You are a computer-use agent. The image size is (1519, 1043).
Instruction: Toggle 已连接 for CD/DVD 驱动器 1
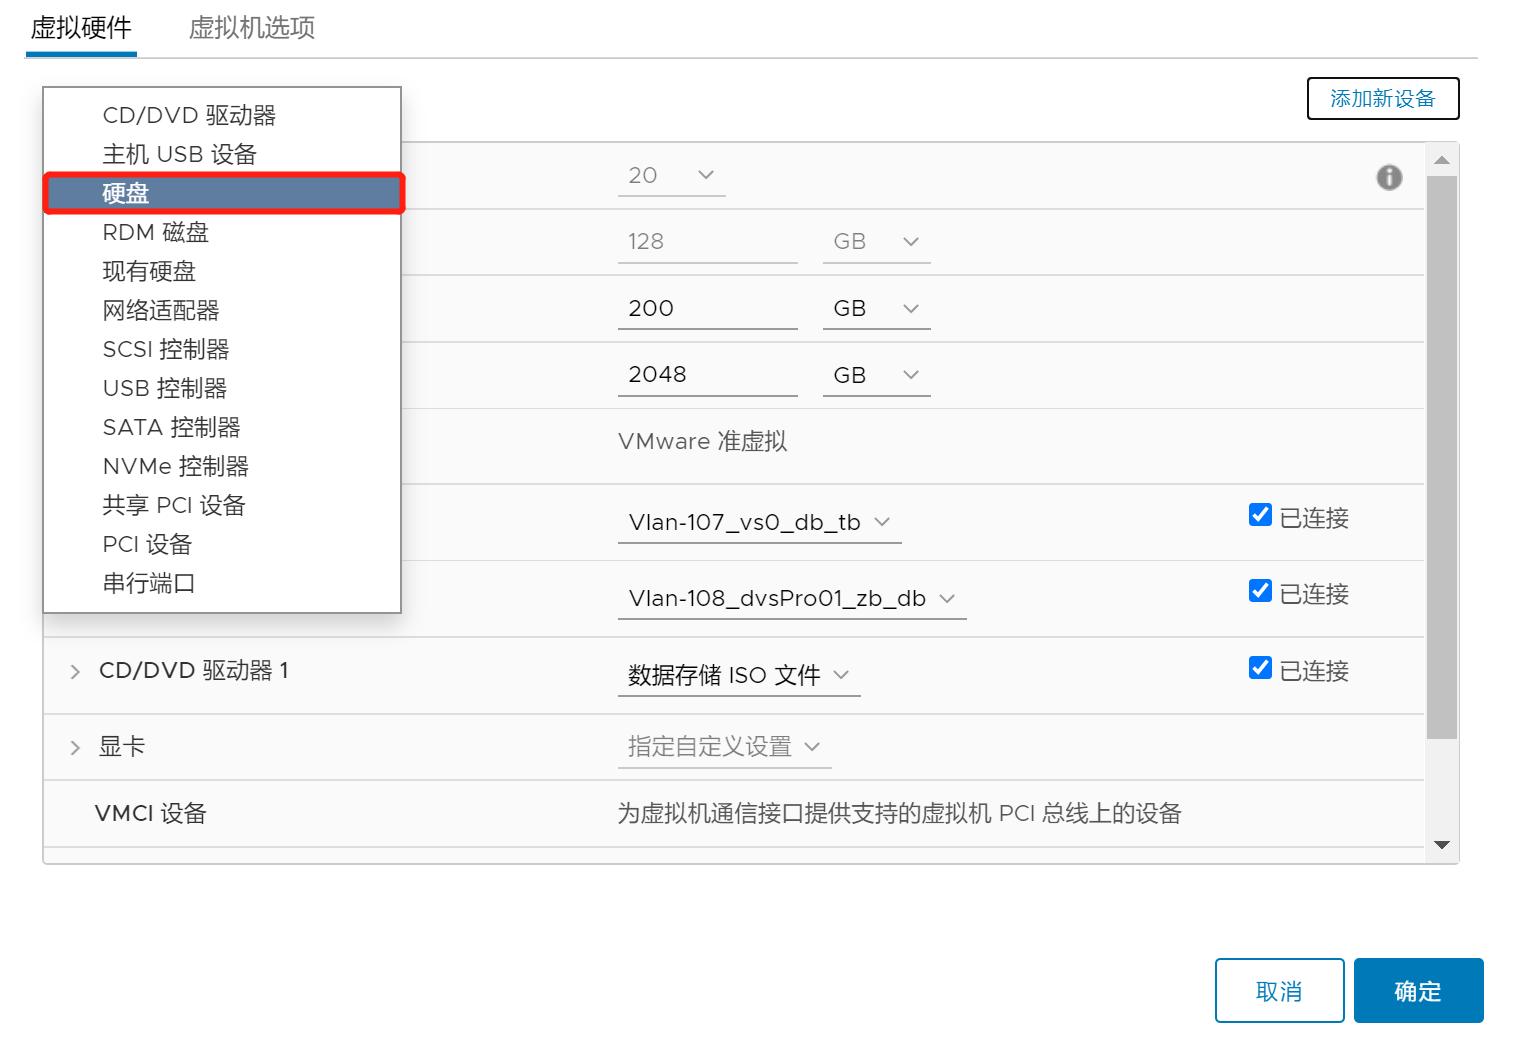(1259, 668)
